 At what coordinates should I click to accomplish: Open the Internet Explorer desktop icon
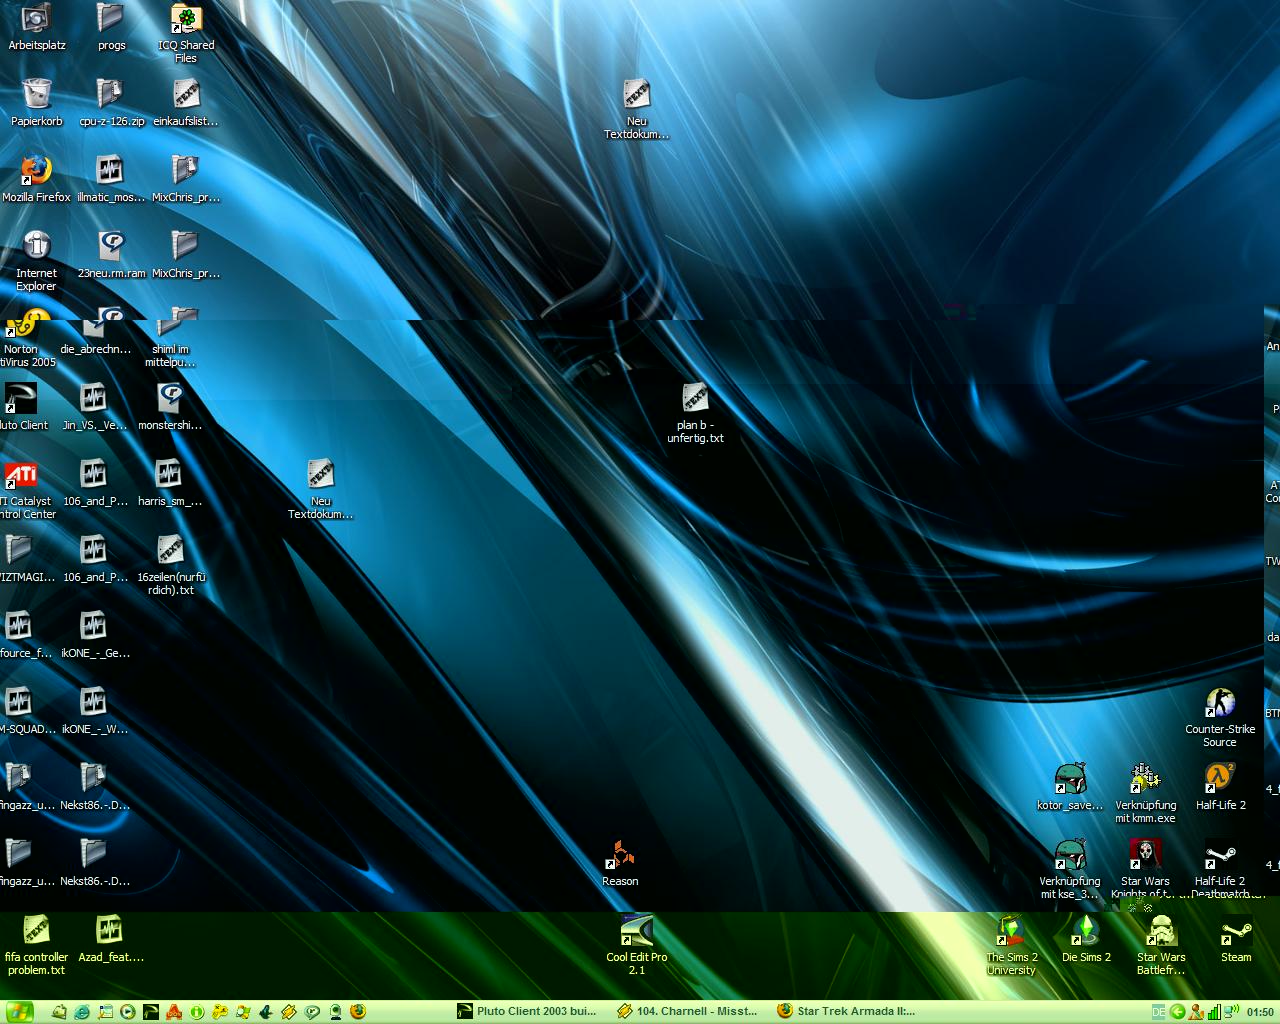point(36,247)
